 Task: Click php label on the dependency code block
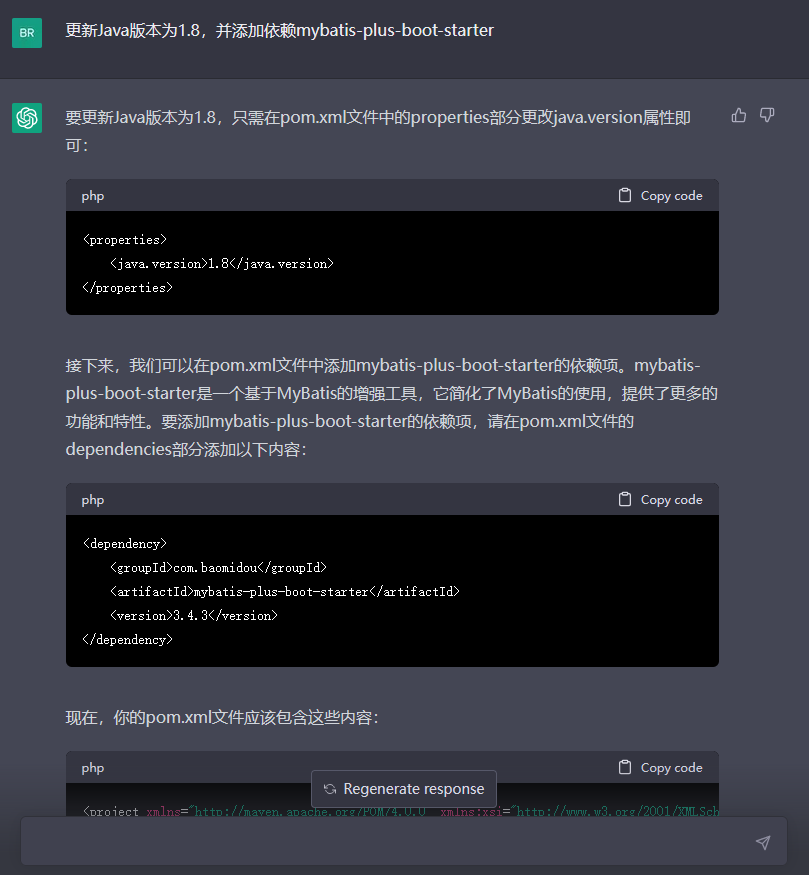[x=93, y=500]
